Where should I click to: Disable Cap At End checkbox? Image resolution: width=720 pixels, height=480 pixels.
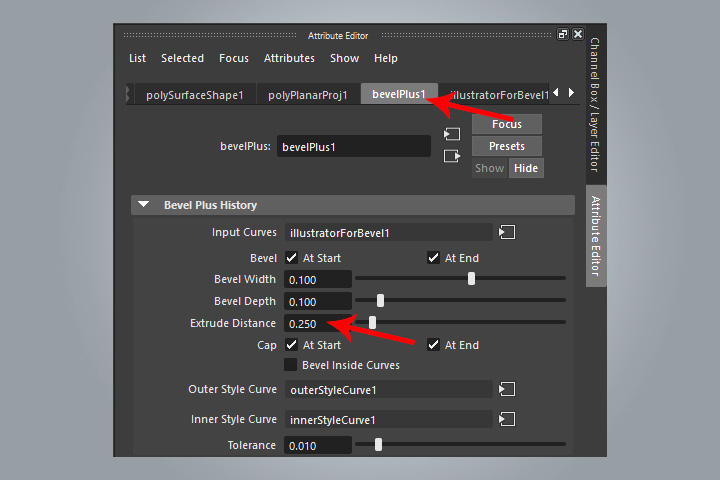[x=433, y=345]
